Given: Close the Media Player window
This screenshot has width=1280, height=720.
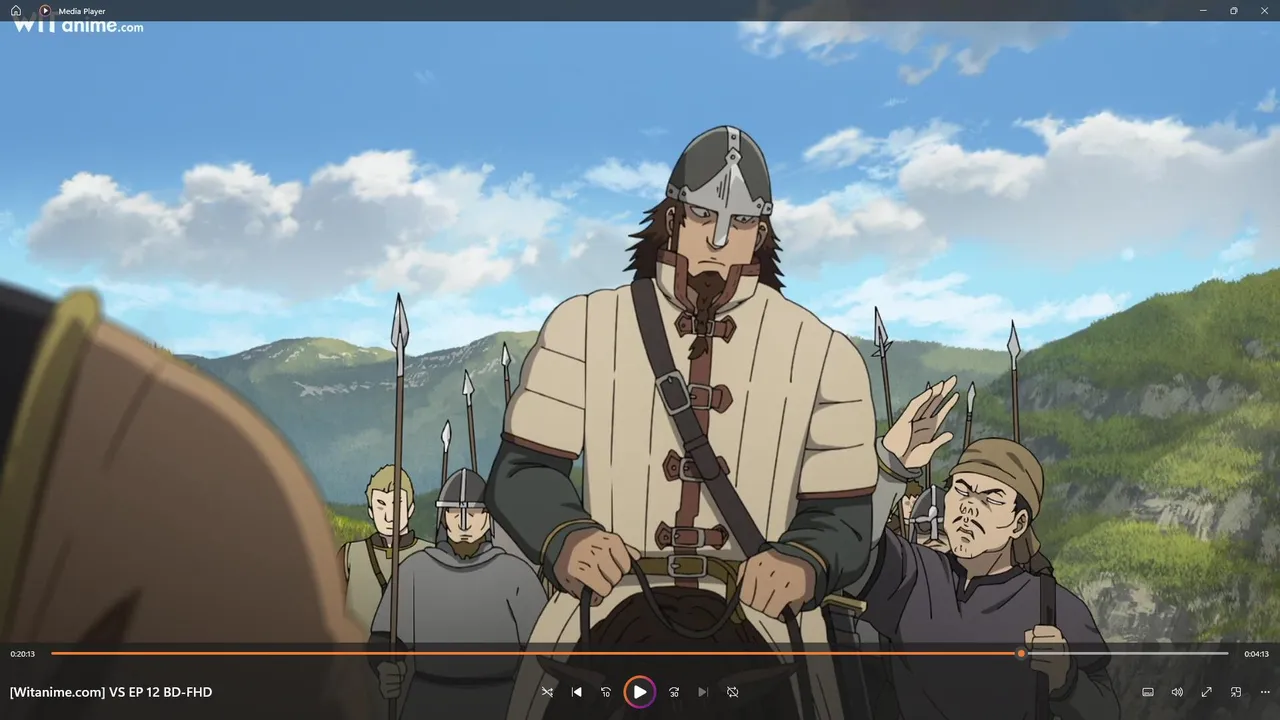Looking at the screenshot, I should click(x=1265, y=11).
